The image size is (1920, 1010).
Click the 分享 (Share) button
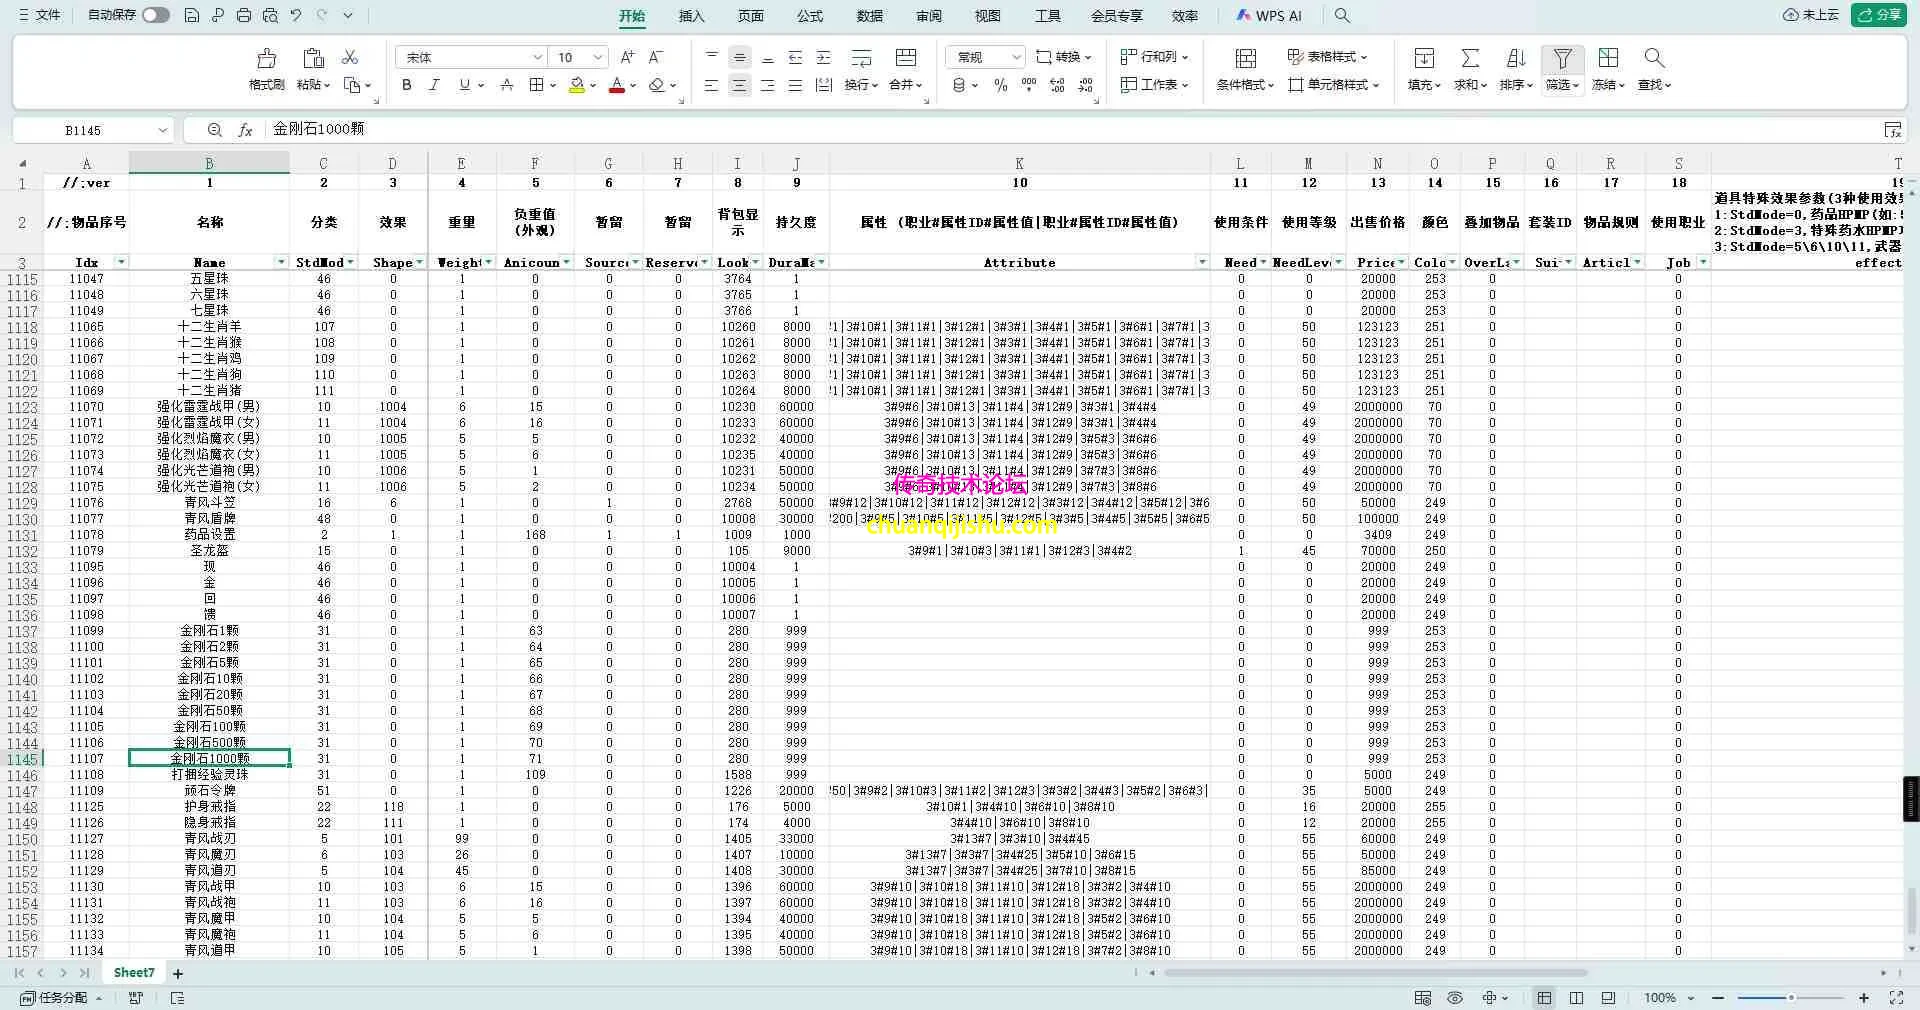coord(1882,15)
